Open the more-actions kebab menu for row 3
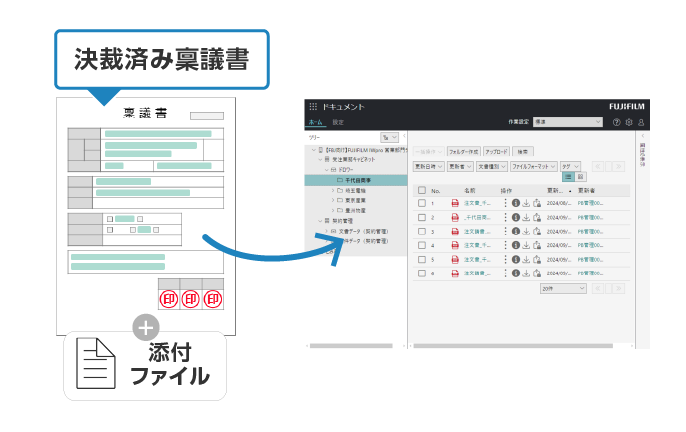The height and width of the screenshot is (432, 686). tap(505, 231)
